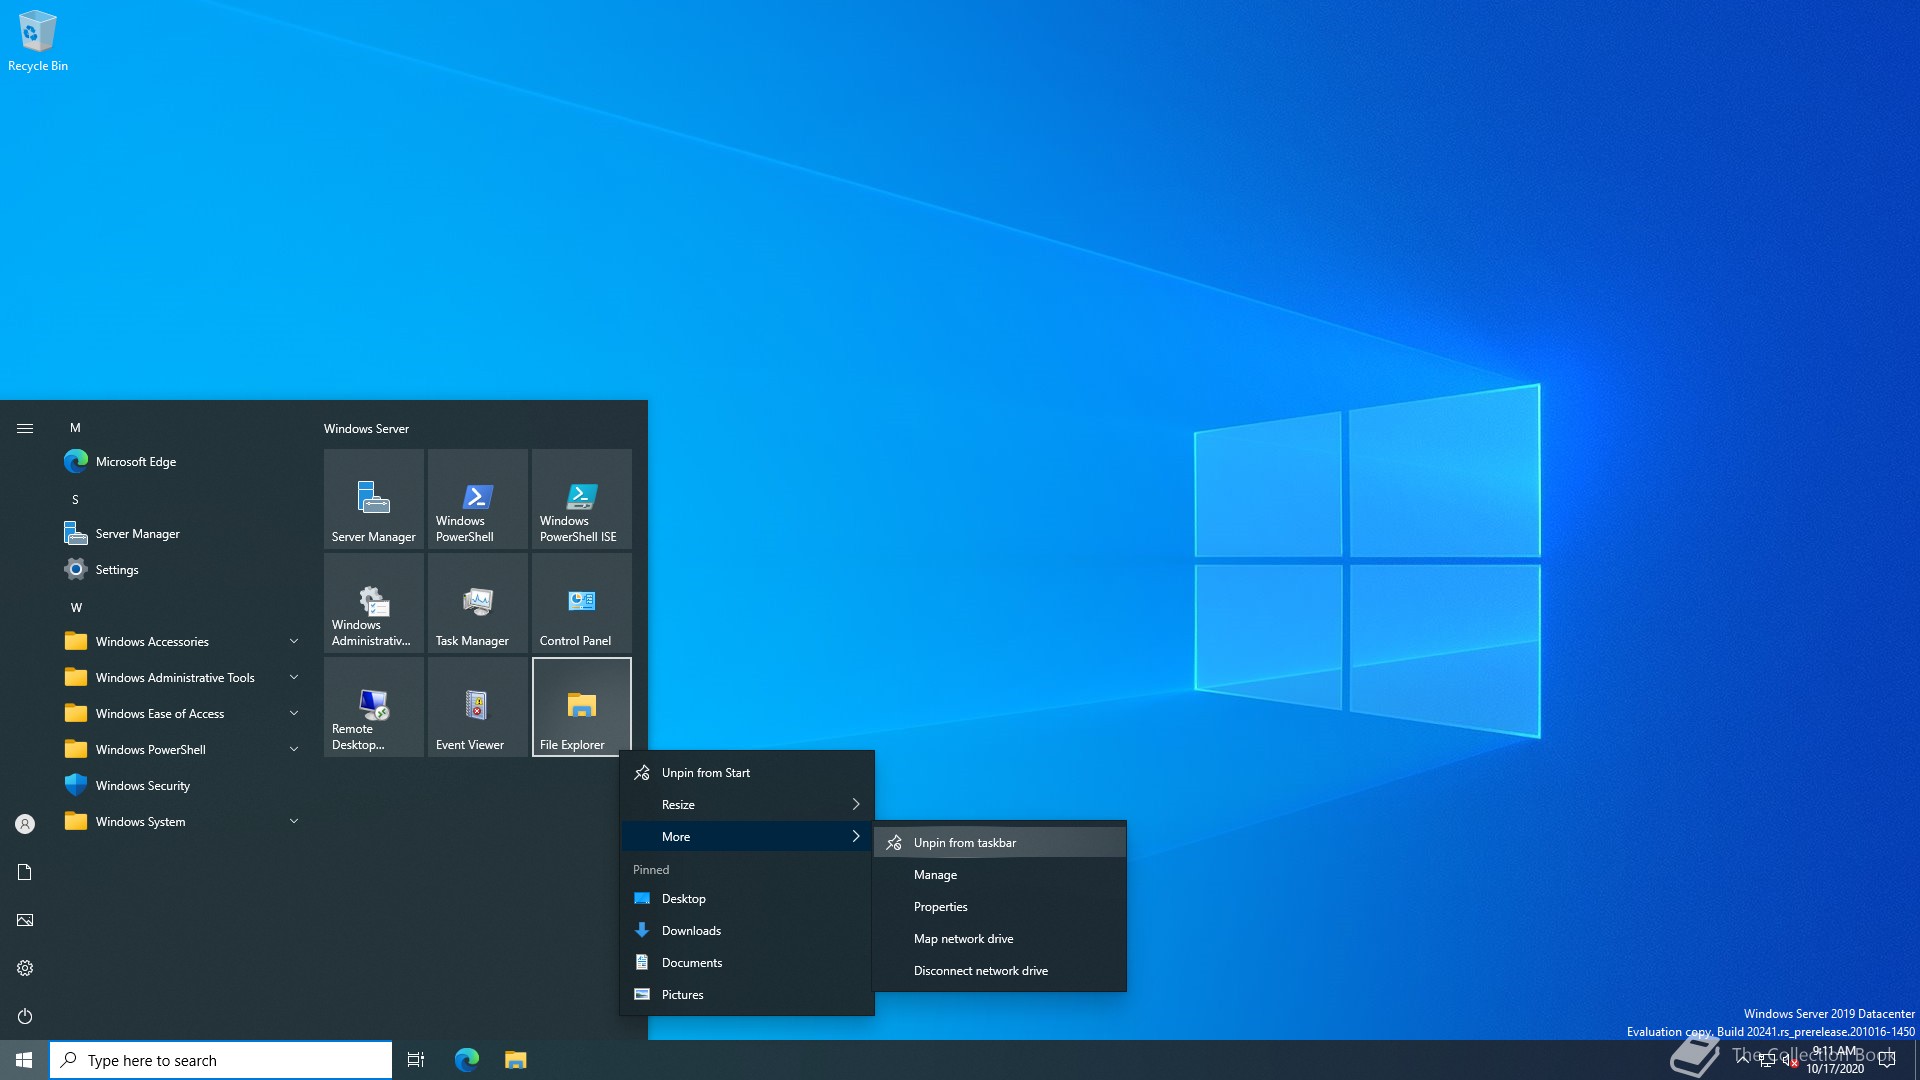Choose Map network drive
Image resolution: width=1920 pixels, height=1080 pixels.
(1000, 938)
